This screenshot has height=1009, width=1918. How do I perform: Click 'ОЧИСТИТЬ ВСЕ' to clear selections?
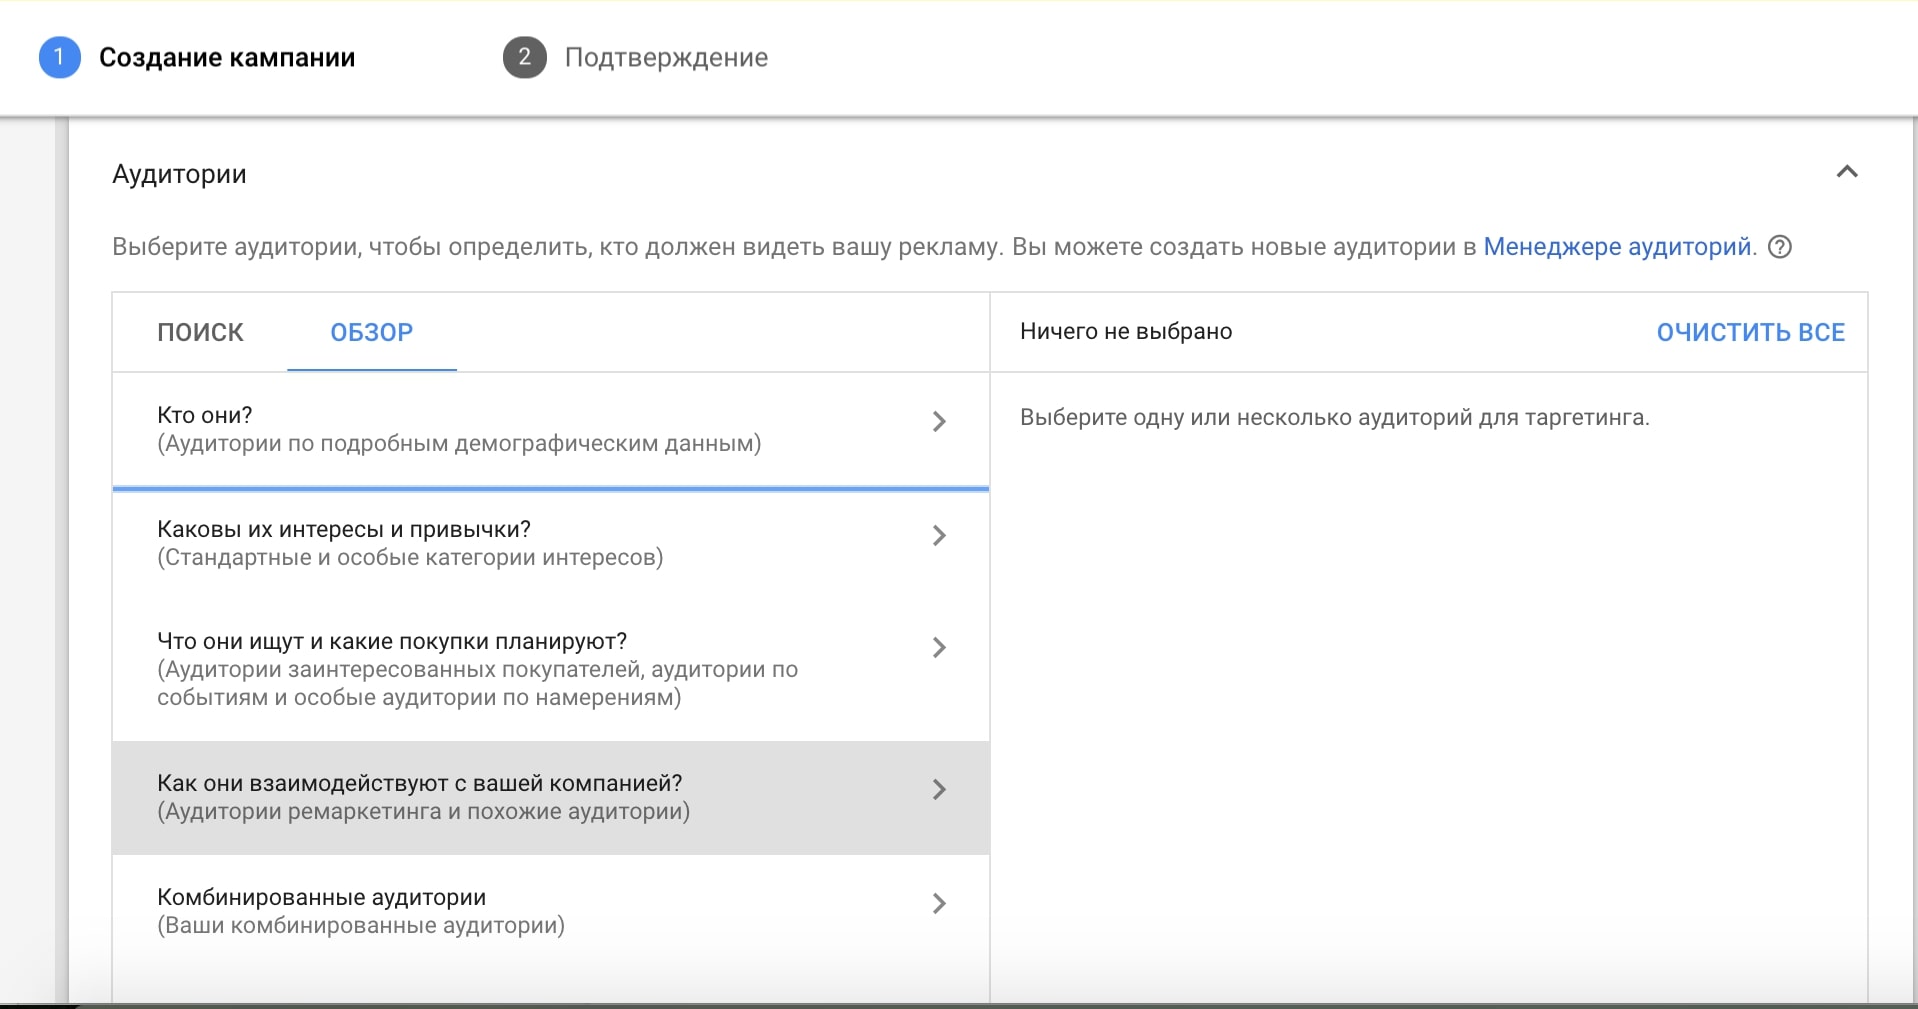pyautogui.click(x=1750, y=332)
